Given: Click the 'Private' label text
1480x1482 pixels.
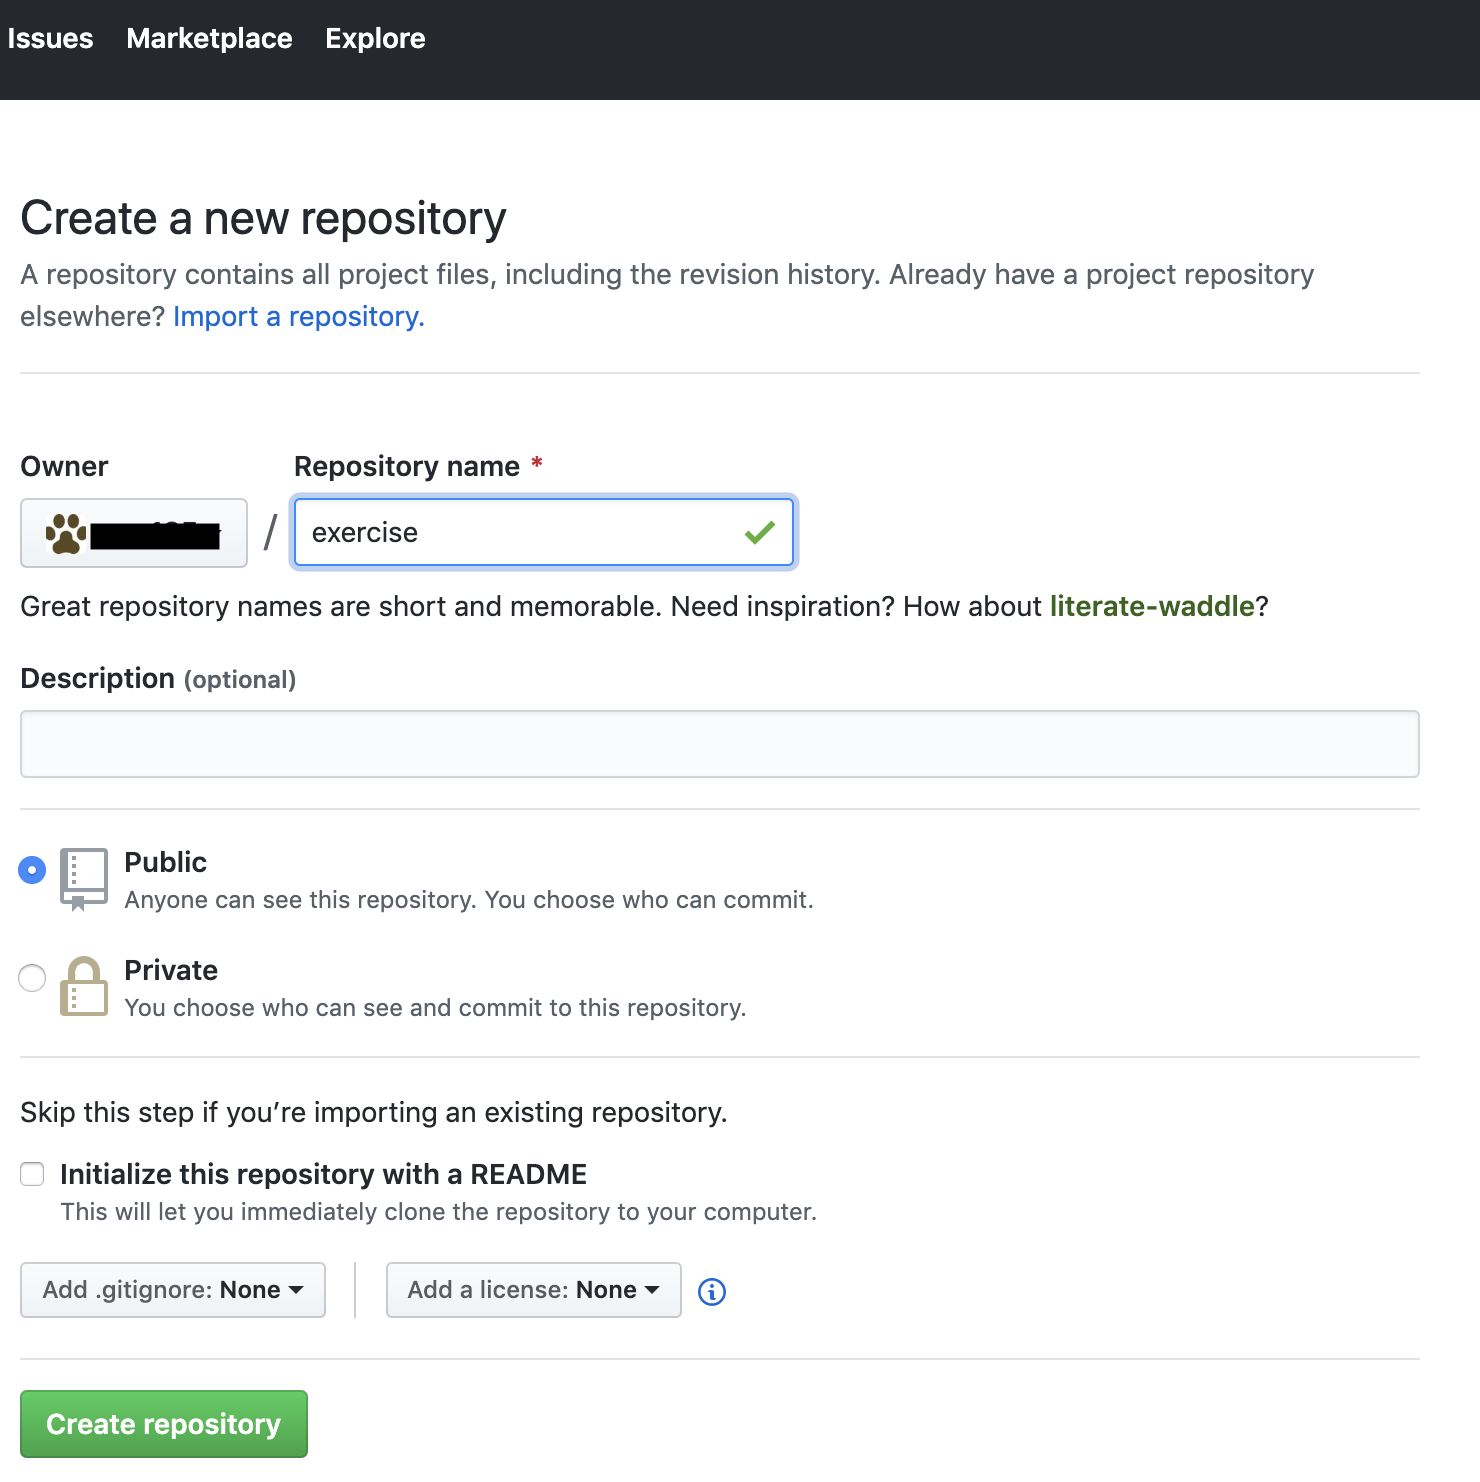Looking at the screenshot, I should tap(171, 970).
